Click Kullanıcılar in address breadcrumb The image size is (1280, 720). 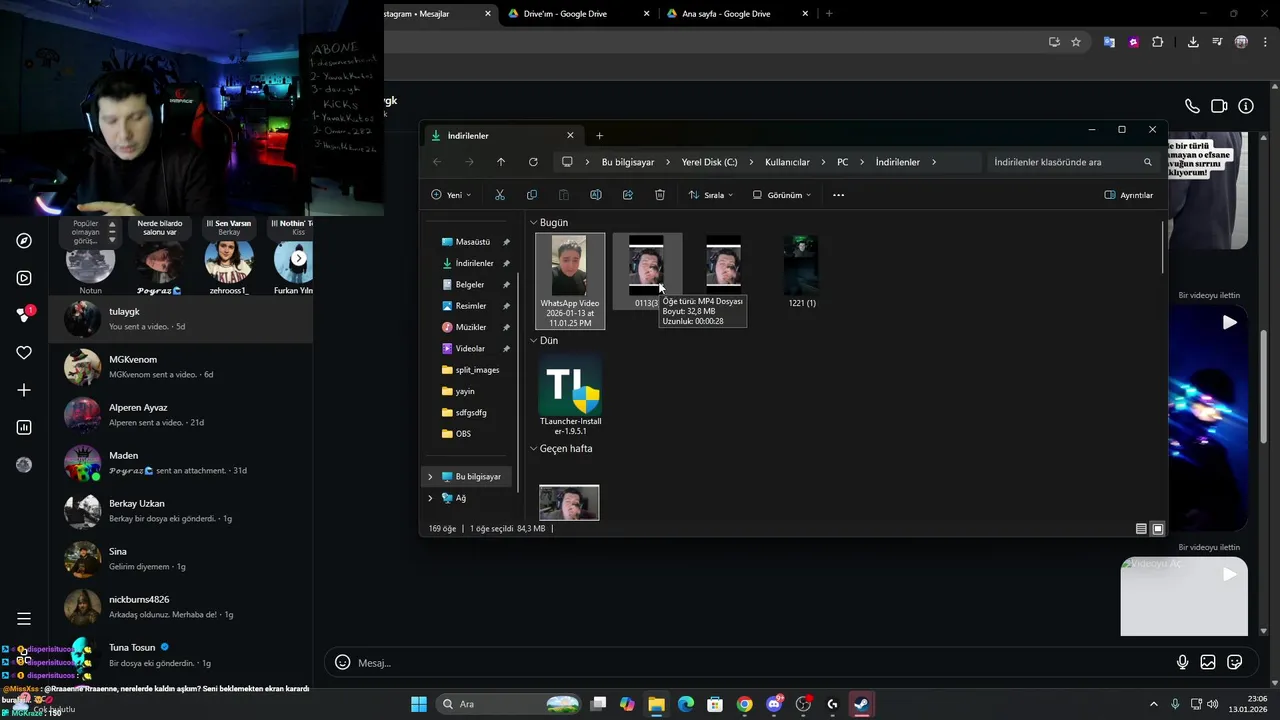(x=787, y=162)
